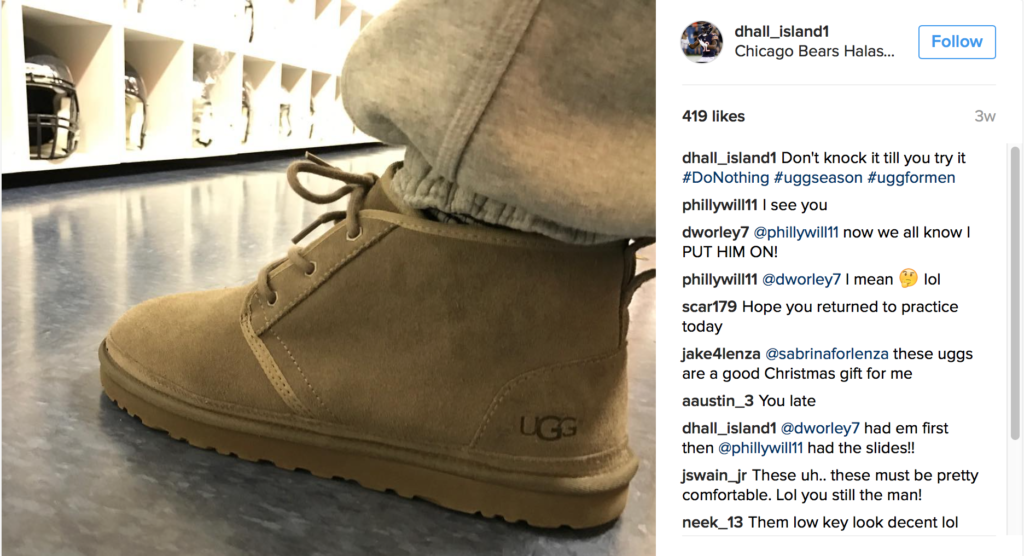Click @dworley7 mention in phillywill11's reply
Screen dimensions: 1024x556
[x=801, y=280]
